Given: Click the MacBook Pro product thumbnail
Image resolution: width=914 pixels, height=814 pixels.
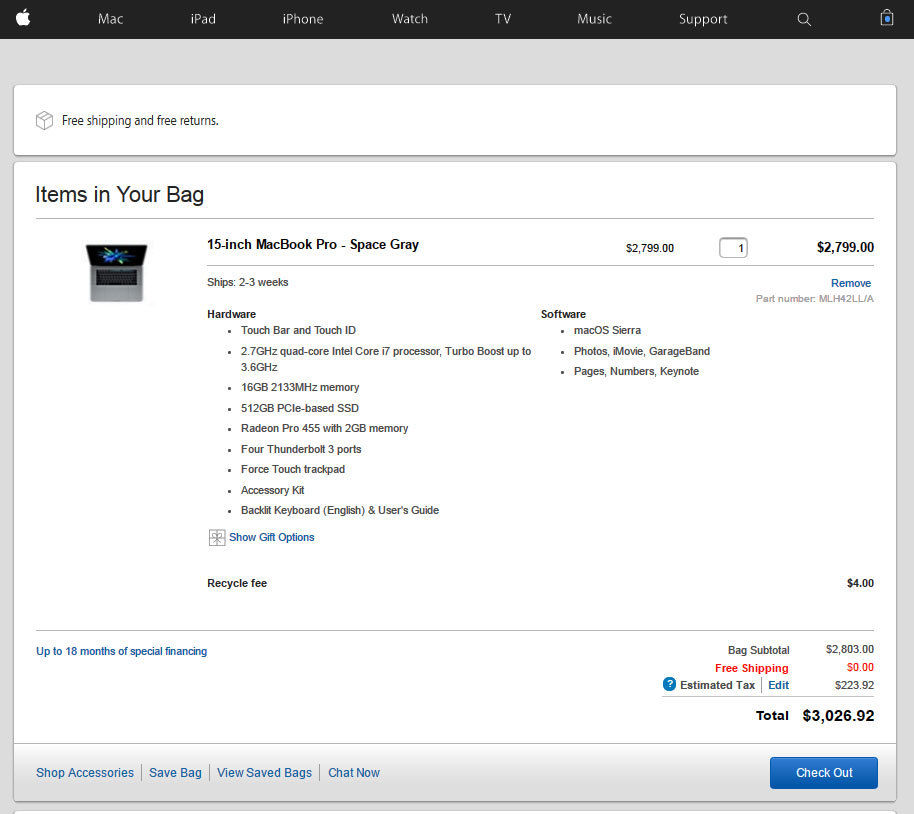Looking at the screenshot, I should point(117,272).
